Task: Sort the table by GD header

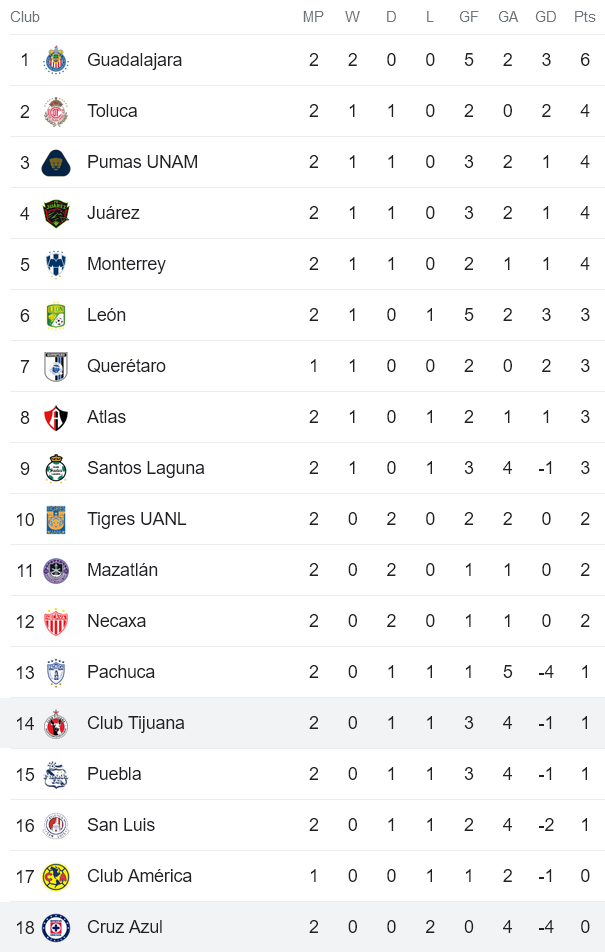Action: coord(546,16)
